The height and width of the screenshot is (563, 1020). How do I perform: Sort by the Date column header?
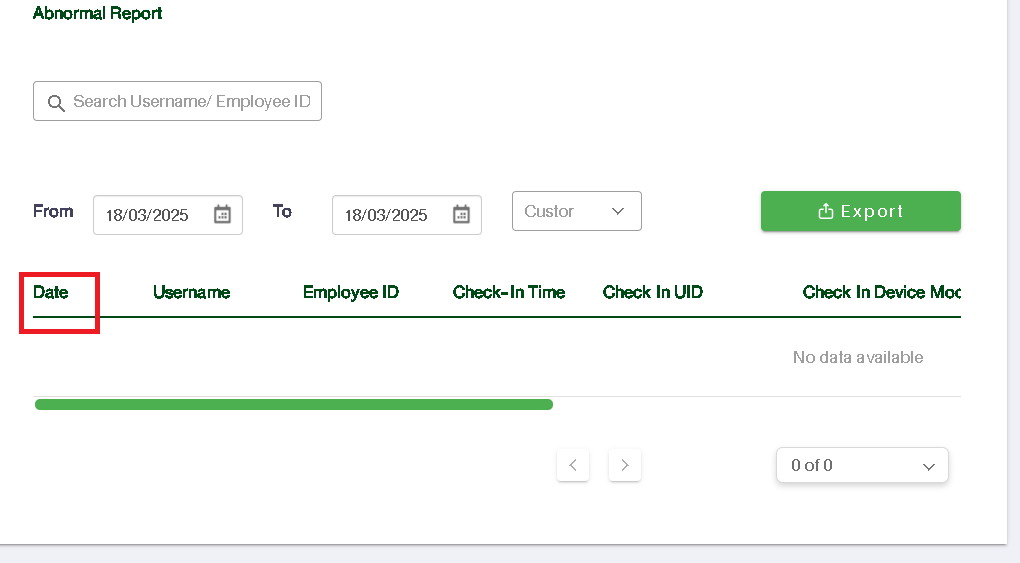click(51, 292)
